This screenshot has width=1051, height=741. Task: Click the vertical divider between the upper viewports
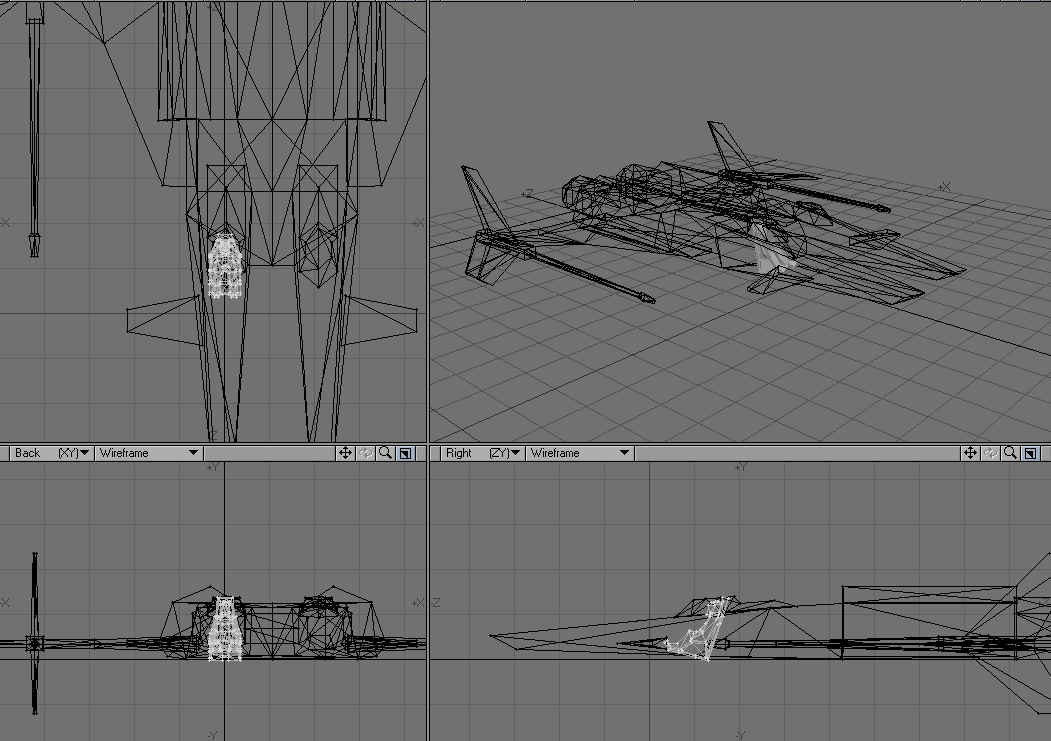(428, 220)
